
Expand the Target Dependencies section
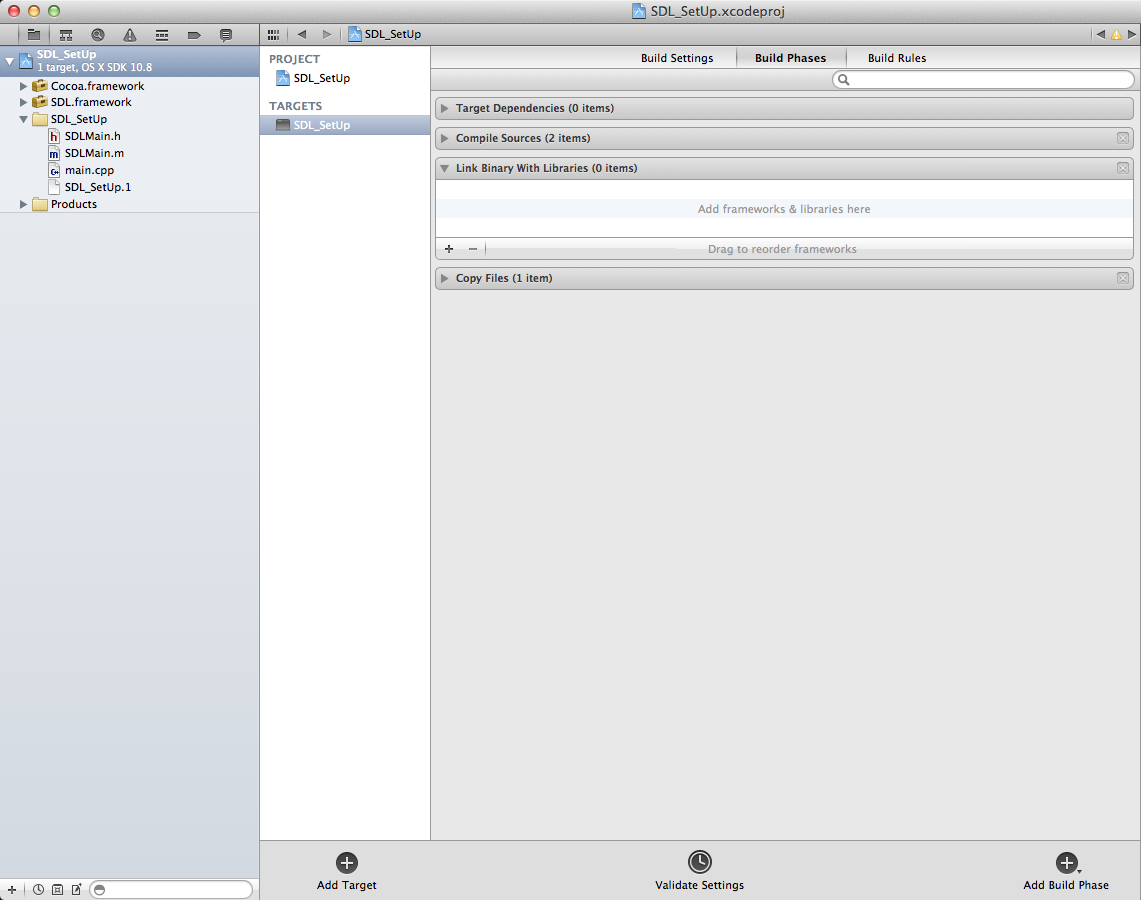click(x=445, y=108)
